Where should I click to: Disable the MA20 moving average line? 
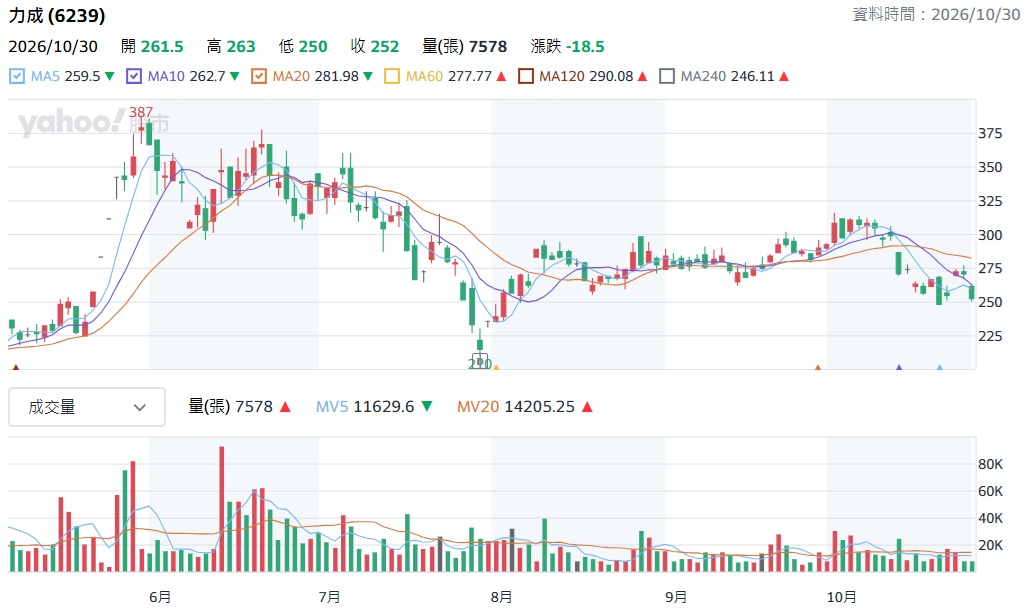[259, 77]
